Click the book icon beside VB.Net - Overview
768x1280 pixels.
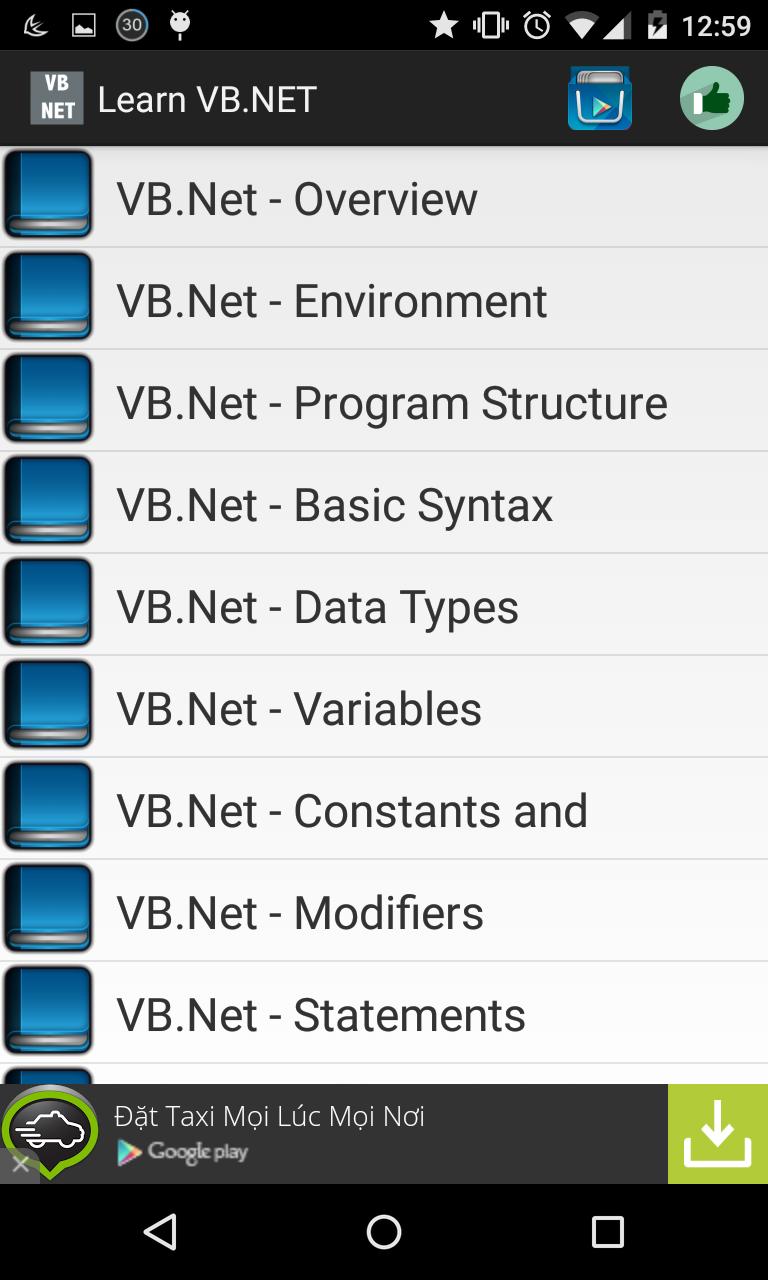click(x=48, y=196)
